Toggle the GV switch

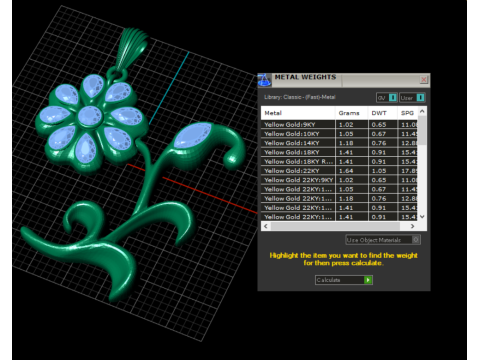[x=387, y=98]
